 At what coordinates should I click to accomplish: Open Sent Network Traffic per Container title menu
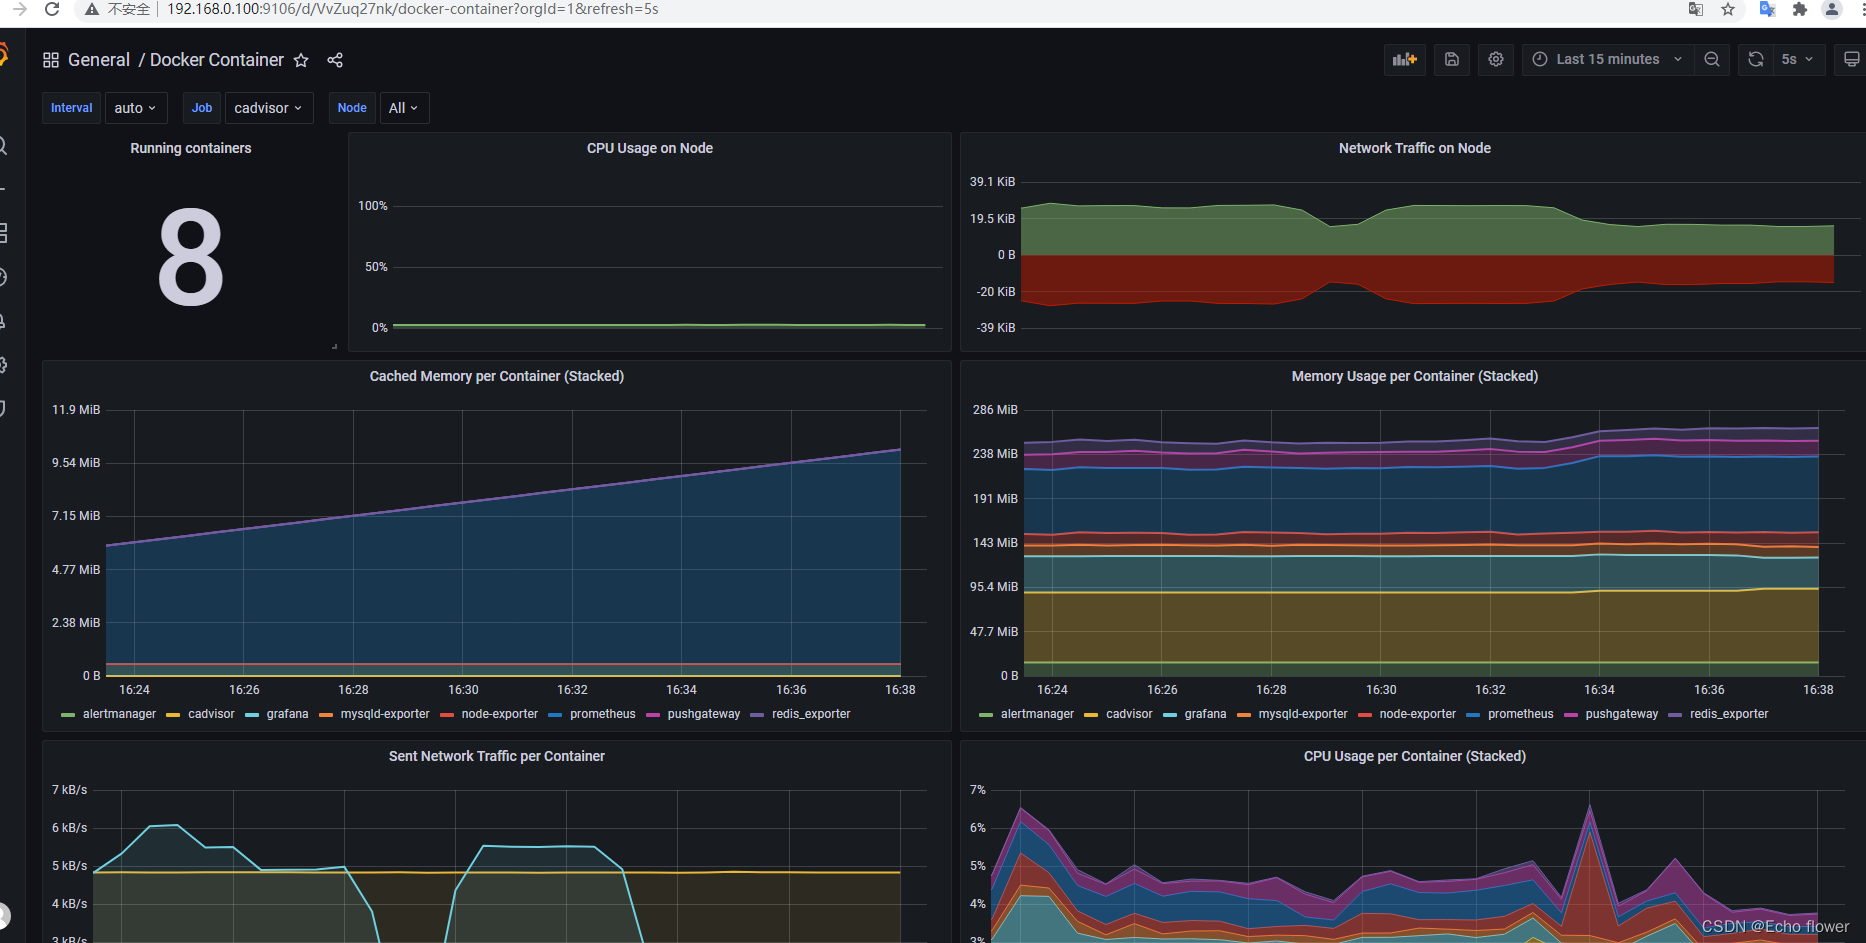click(497, 756)
